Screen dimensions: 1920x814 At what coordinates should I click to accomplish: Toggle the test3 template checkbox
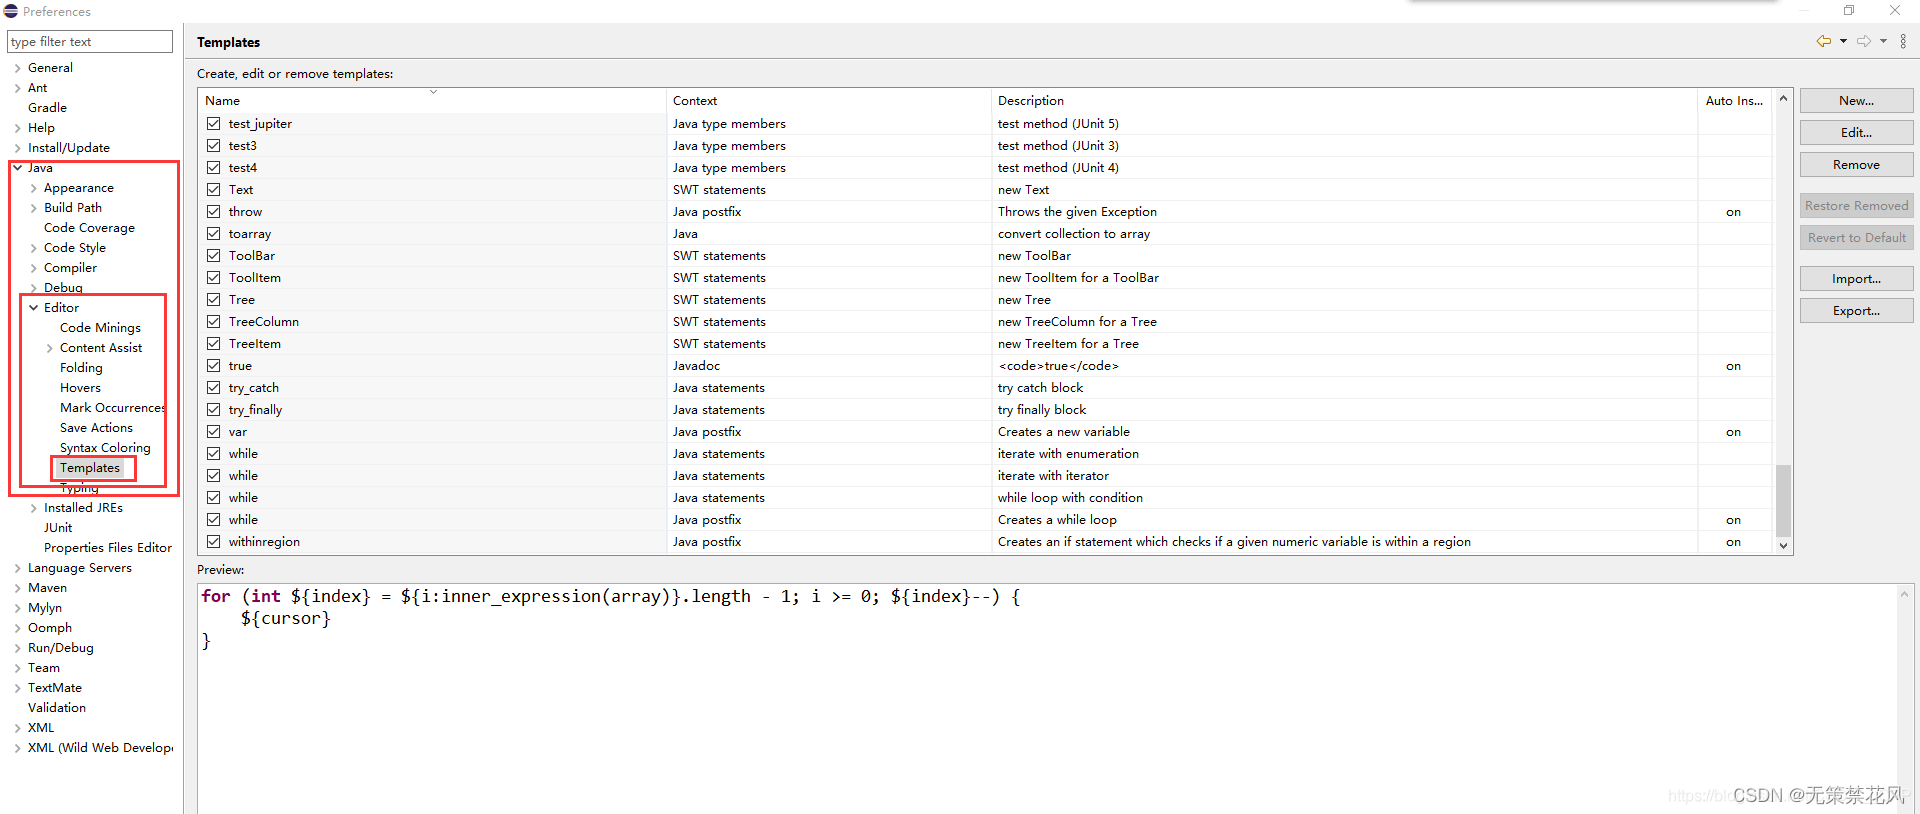pos(214,146)
